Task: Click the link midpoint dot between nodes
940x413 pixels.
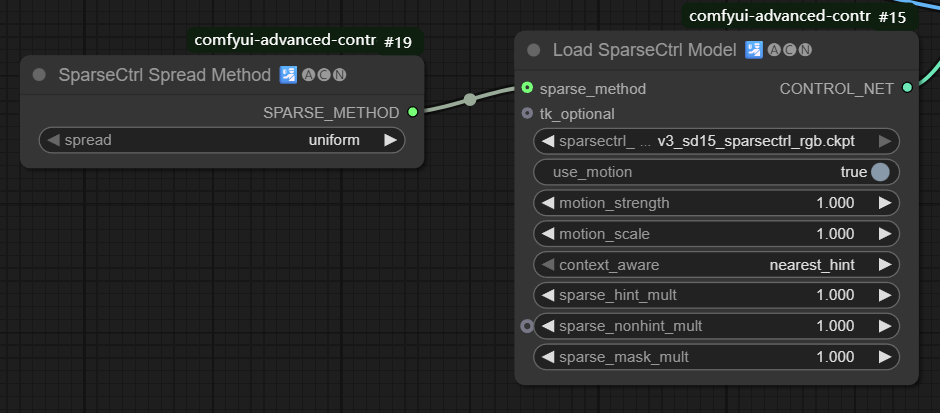Action: tap(470, 99)
